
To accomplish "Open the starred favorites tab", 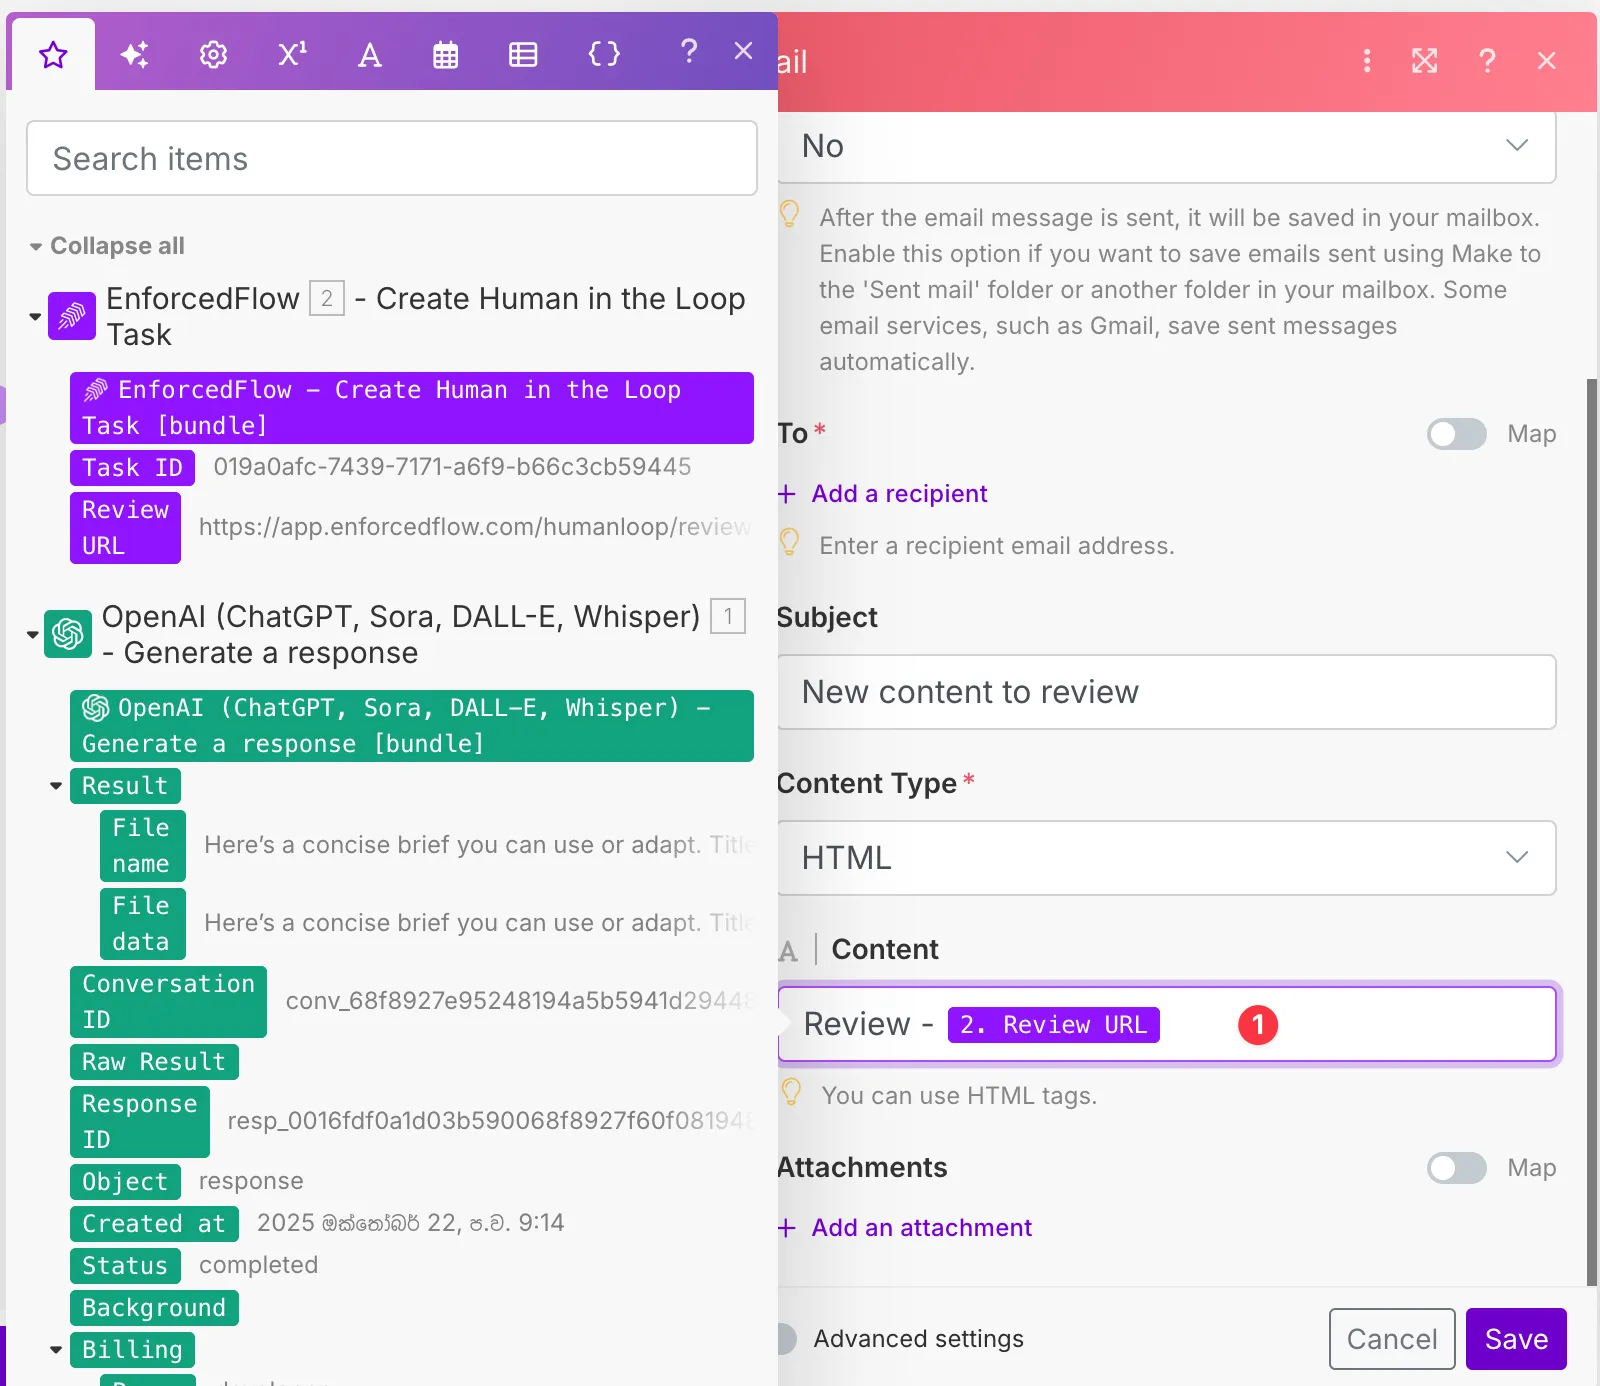I will (53, 55).
